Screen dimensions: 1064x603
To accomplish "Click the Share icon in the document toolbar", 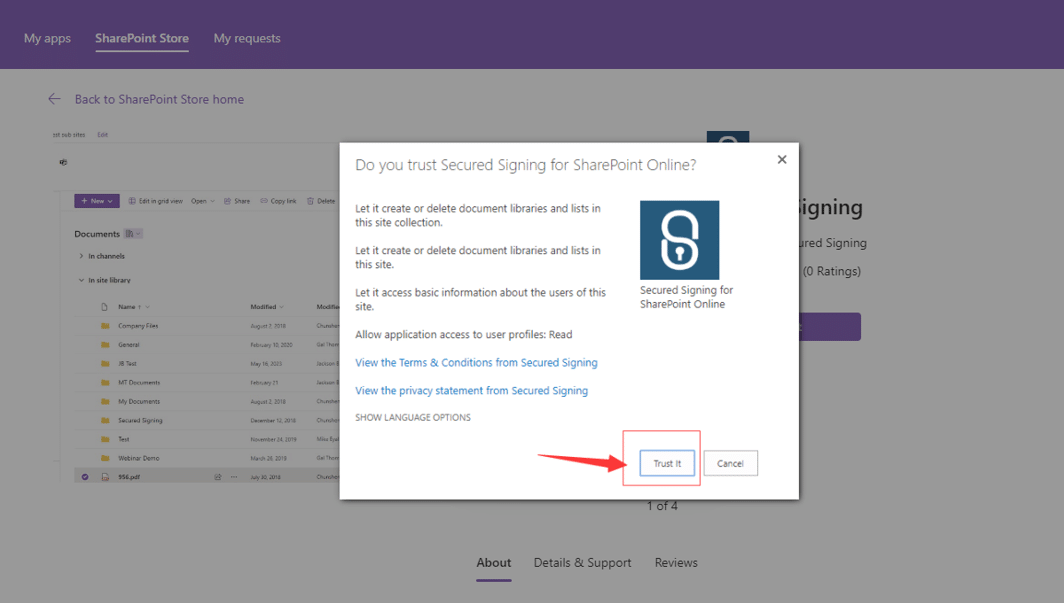I will click(228, 201).
